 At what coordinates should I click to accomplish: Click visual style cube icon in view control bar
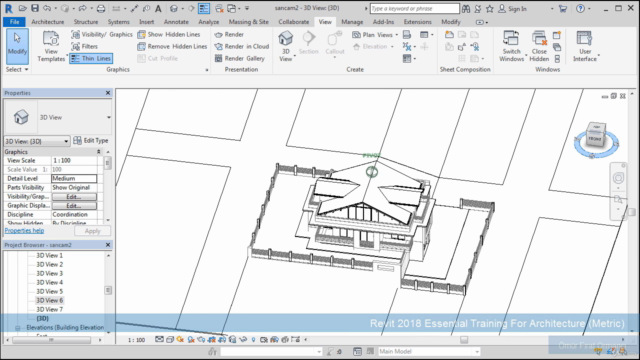(x=170, y=340)
